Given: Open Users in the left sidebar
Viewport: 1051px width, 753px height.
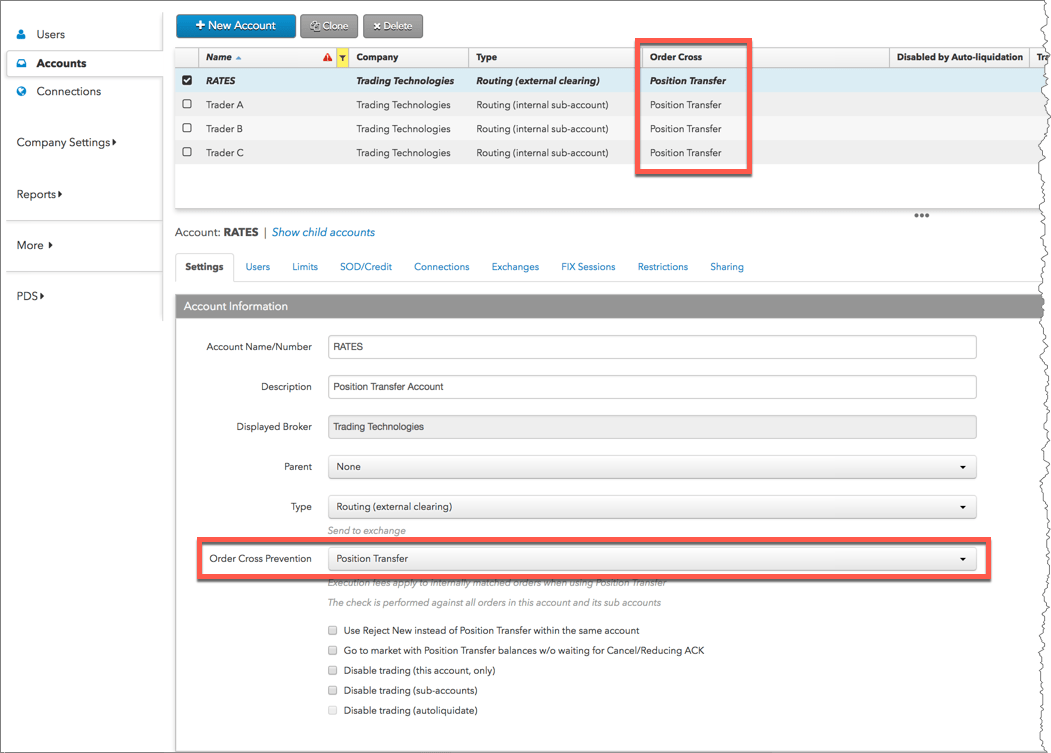Looking at the screenshot, I should click(50, 34).
